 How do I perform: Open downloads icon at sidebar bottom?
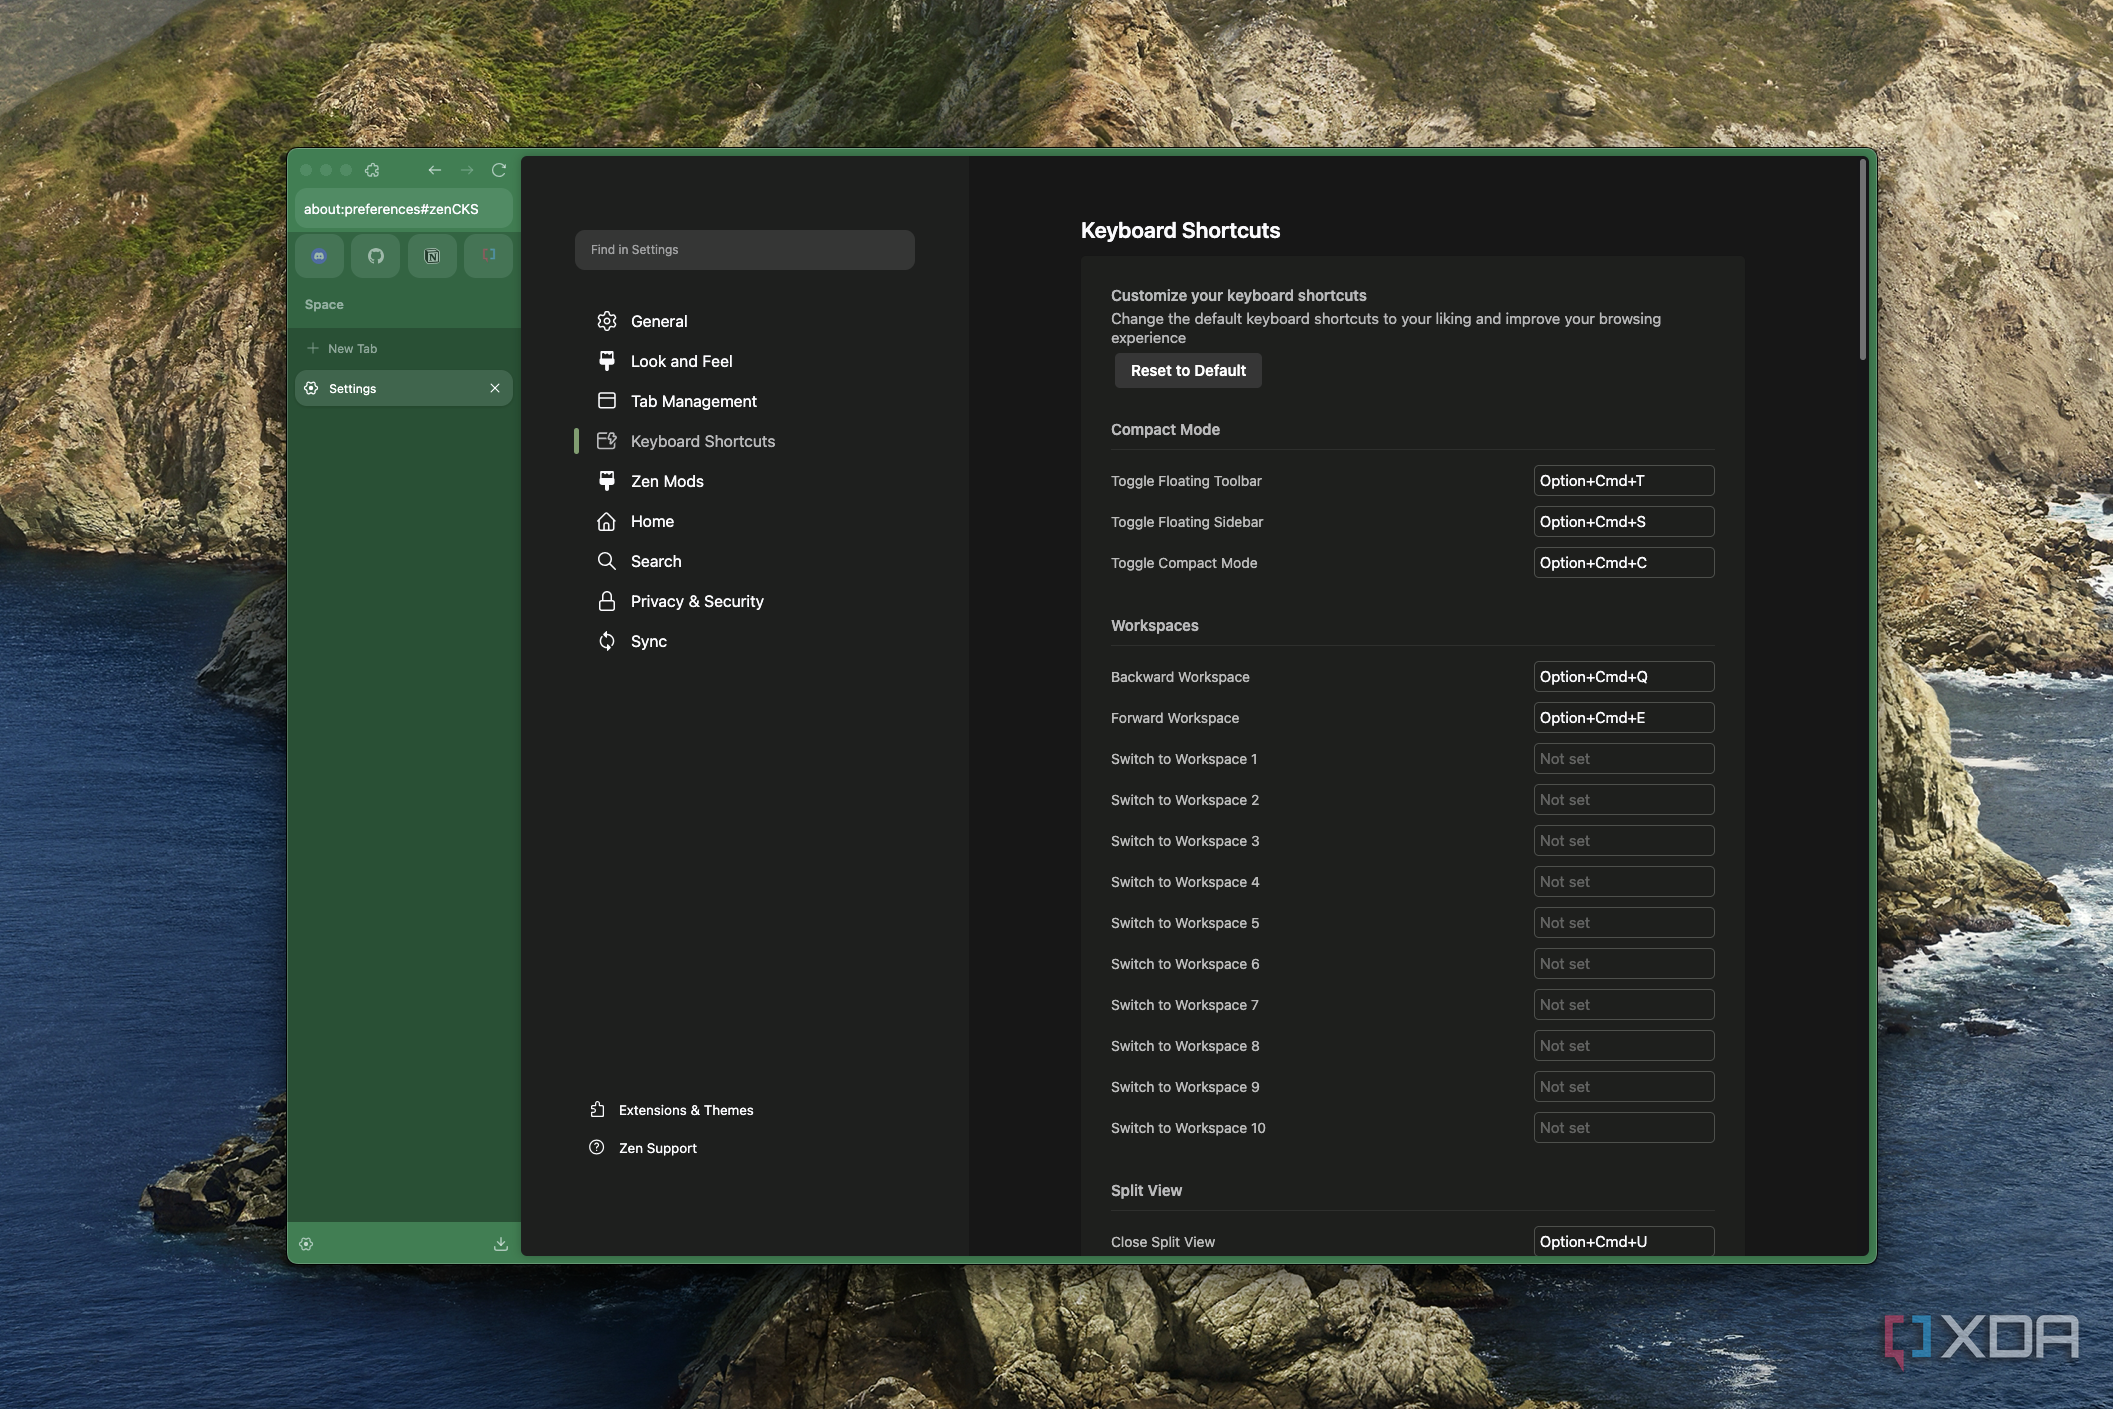coord(500,1244)
